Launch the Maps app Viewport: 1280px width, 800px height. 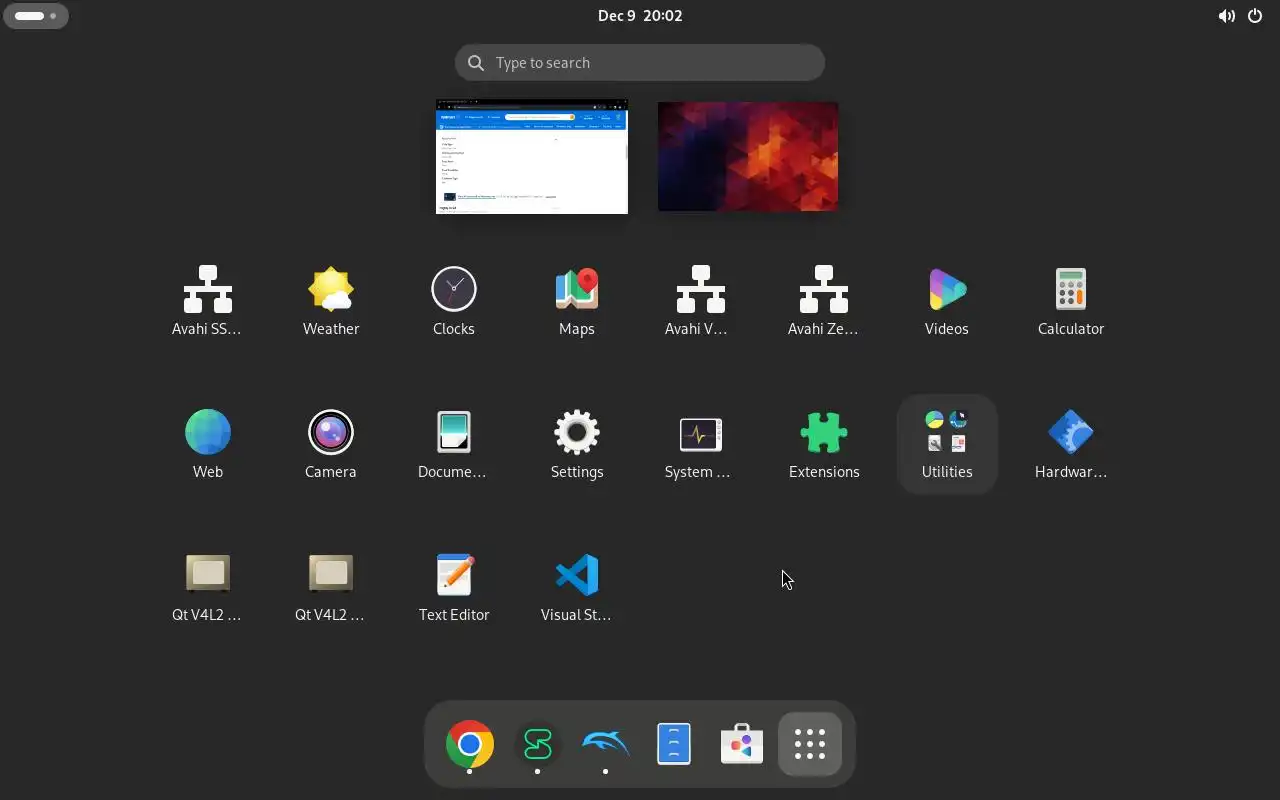[x=577, y=300]
